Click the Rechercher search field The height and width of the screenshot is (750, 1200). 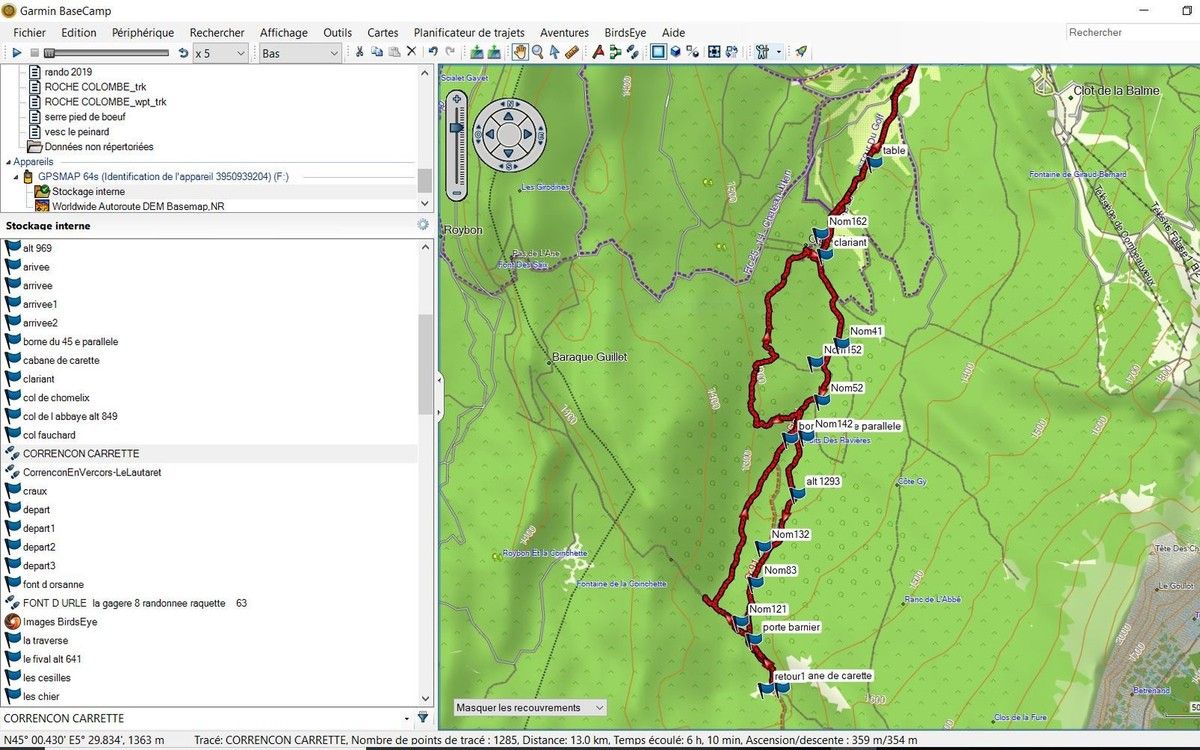(1130, 33)
